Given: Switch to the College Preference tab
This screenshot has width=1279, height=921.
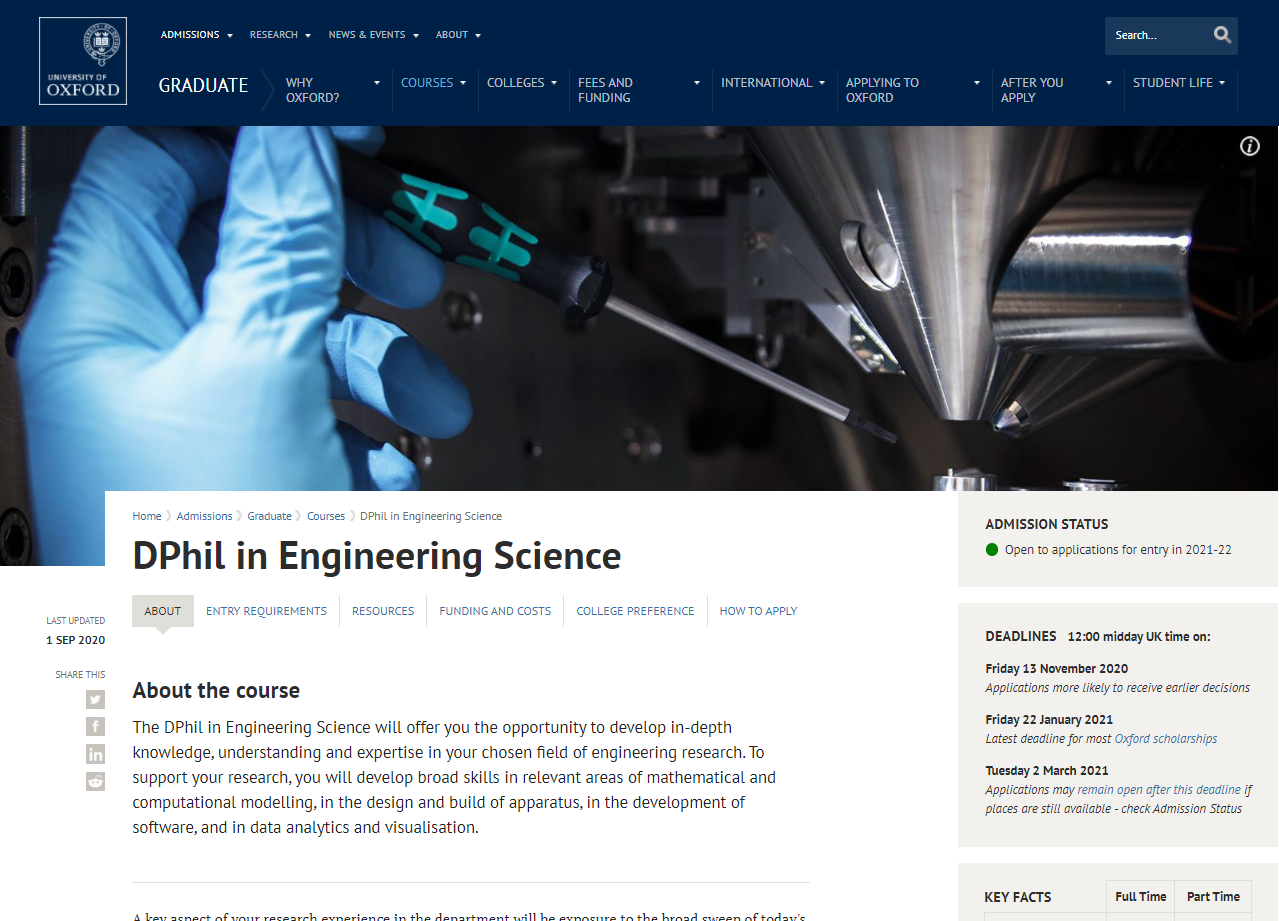Looking at the screenshot, I should (635, 611).
